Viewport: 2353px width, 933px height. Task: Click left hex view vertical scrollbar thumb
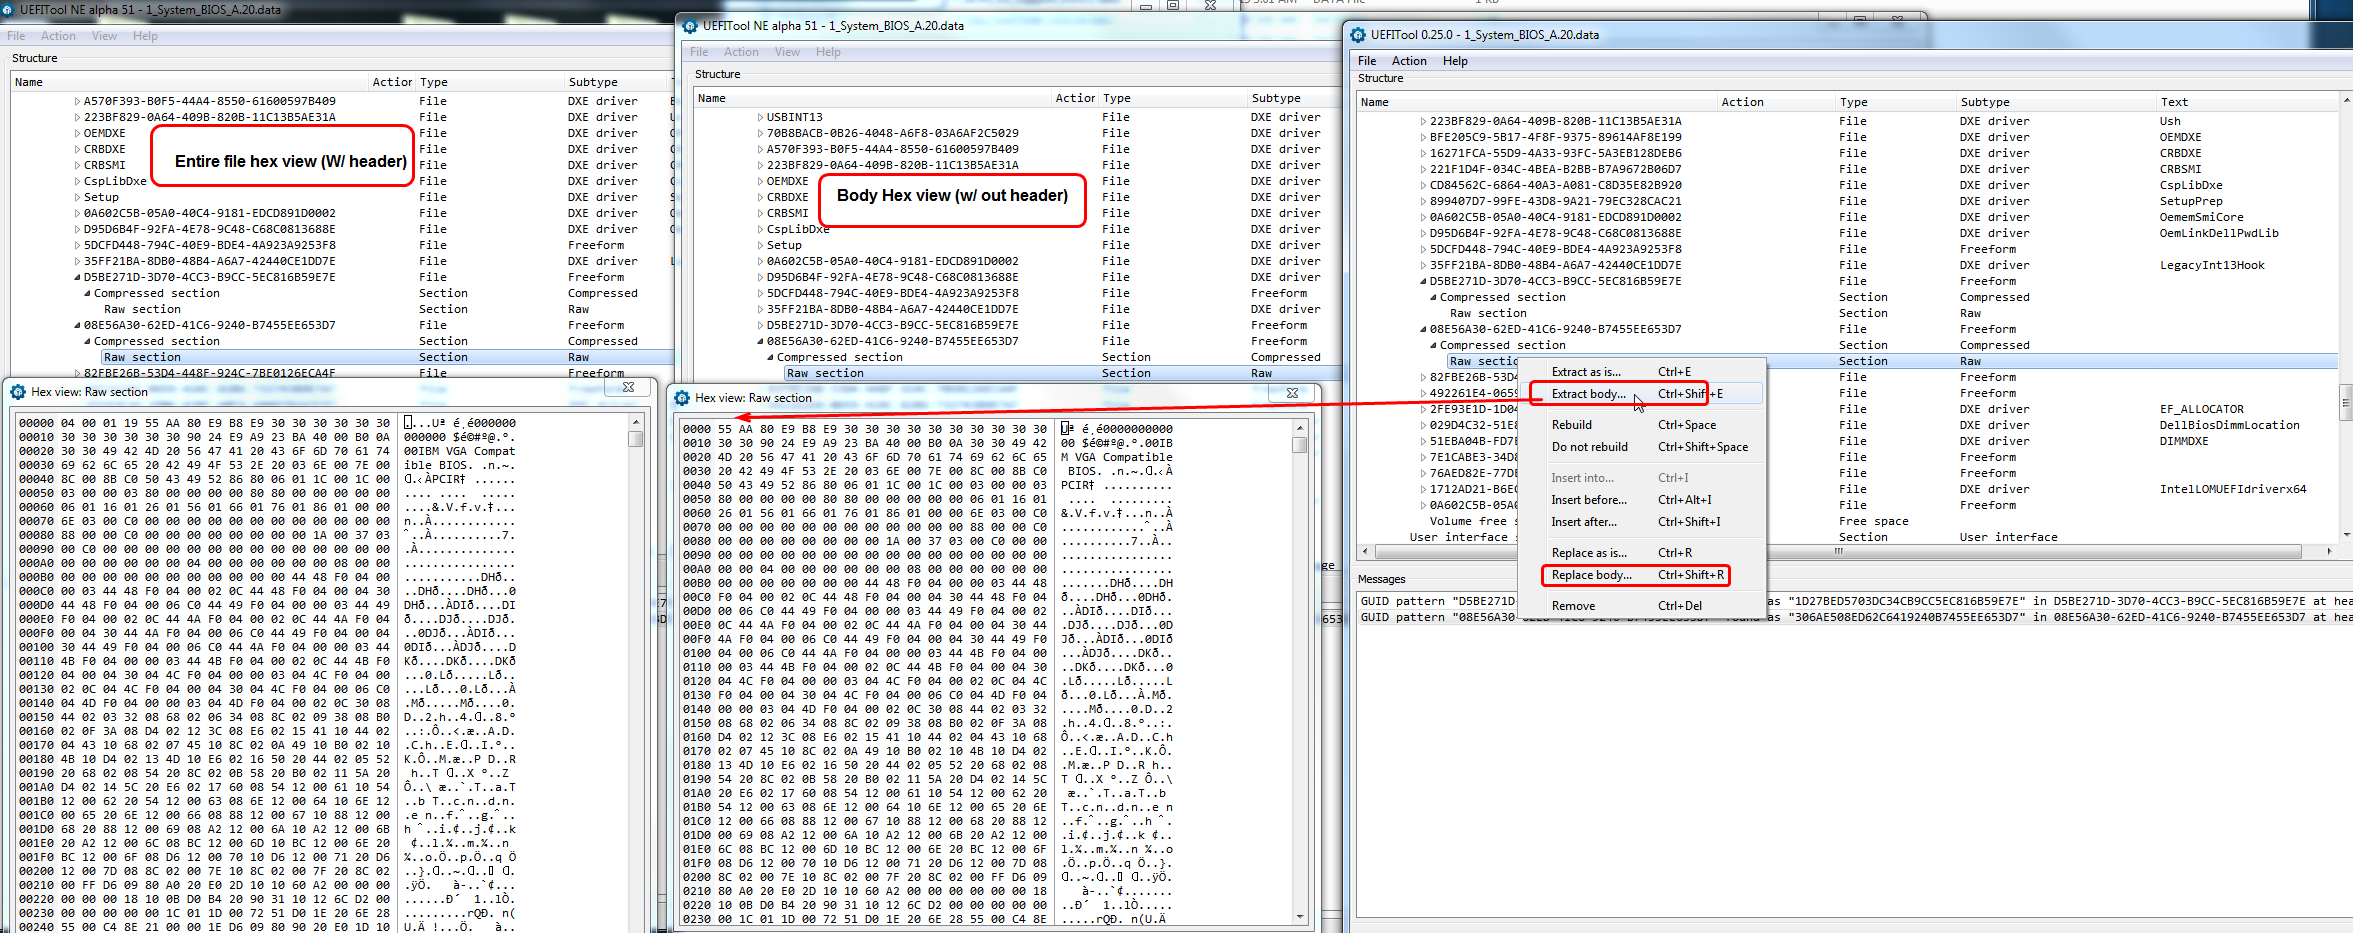coord(635,439)
